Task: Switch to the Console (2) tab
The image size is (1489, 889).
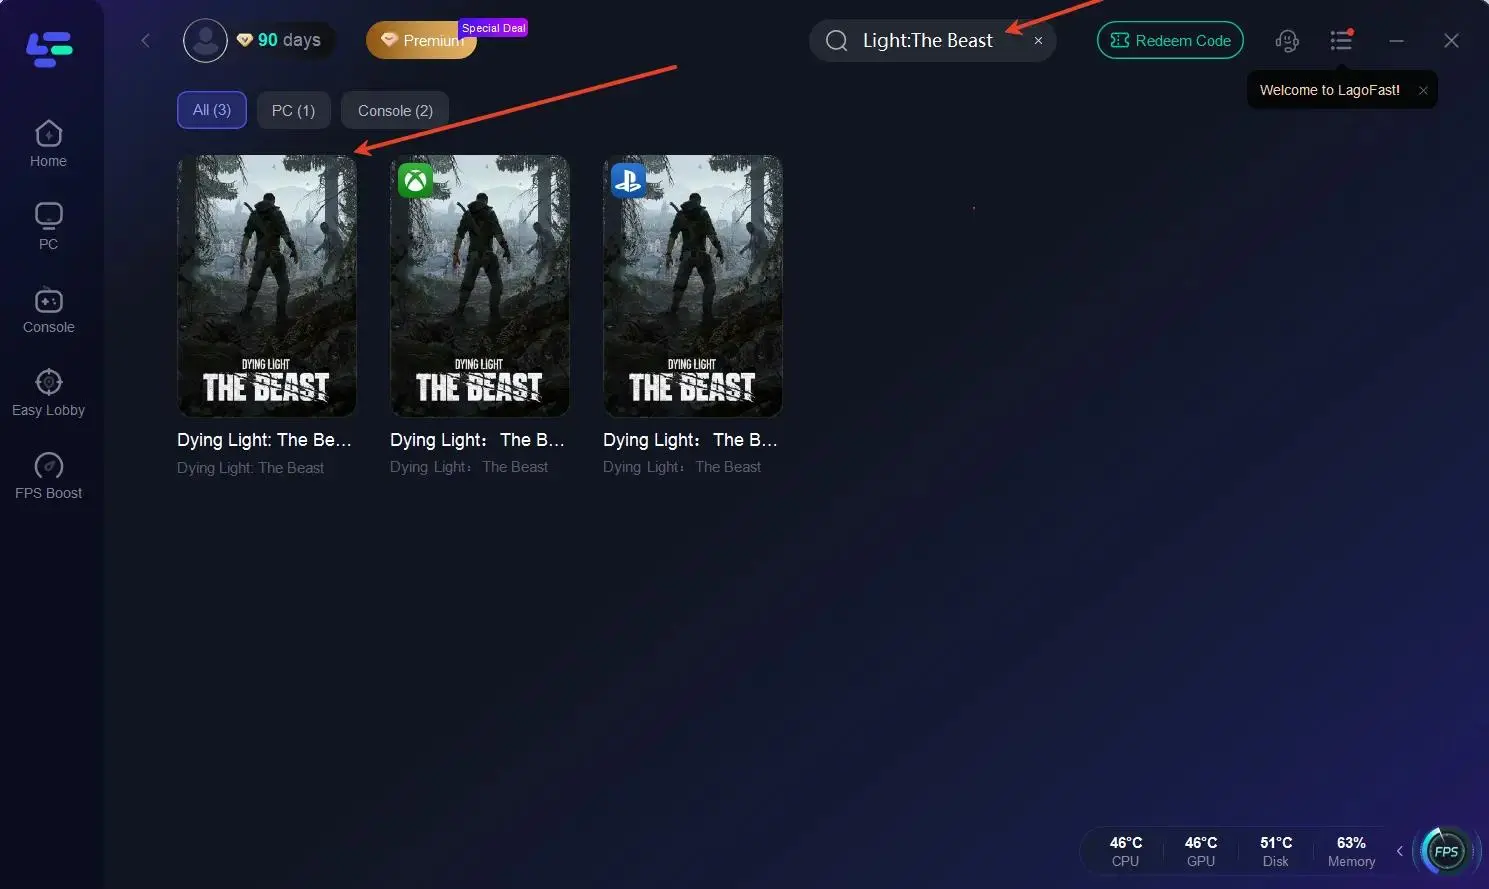Action: [x=395, y=111]
